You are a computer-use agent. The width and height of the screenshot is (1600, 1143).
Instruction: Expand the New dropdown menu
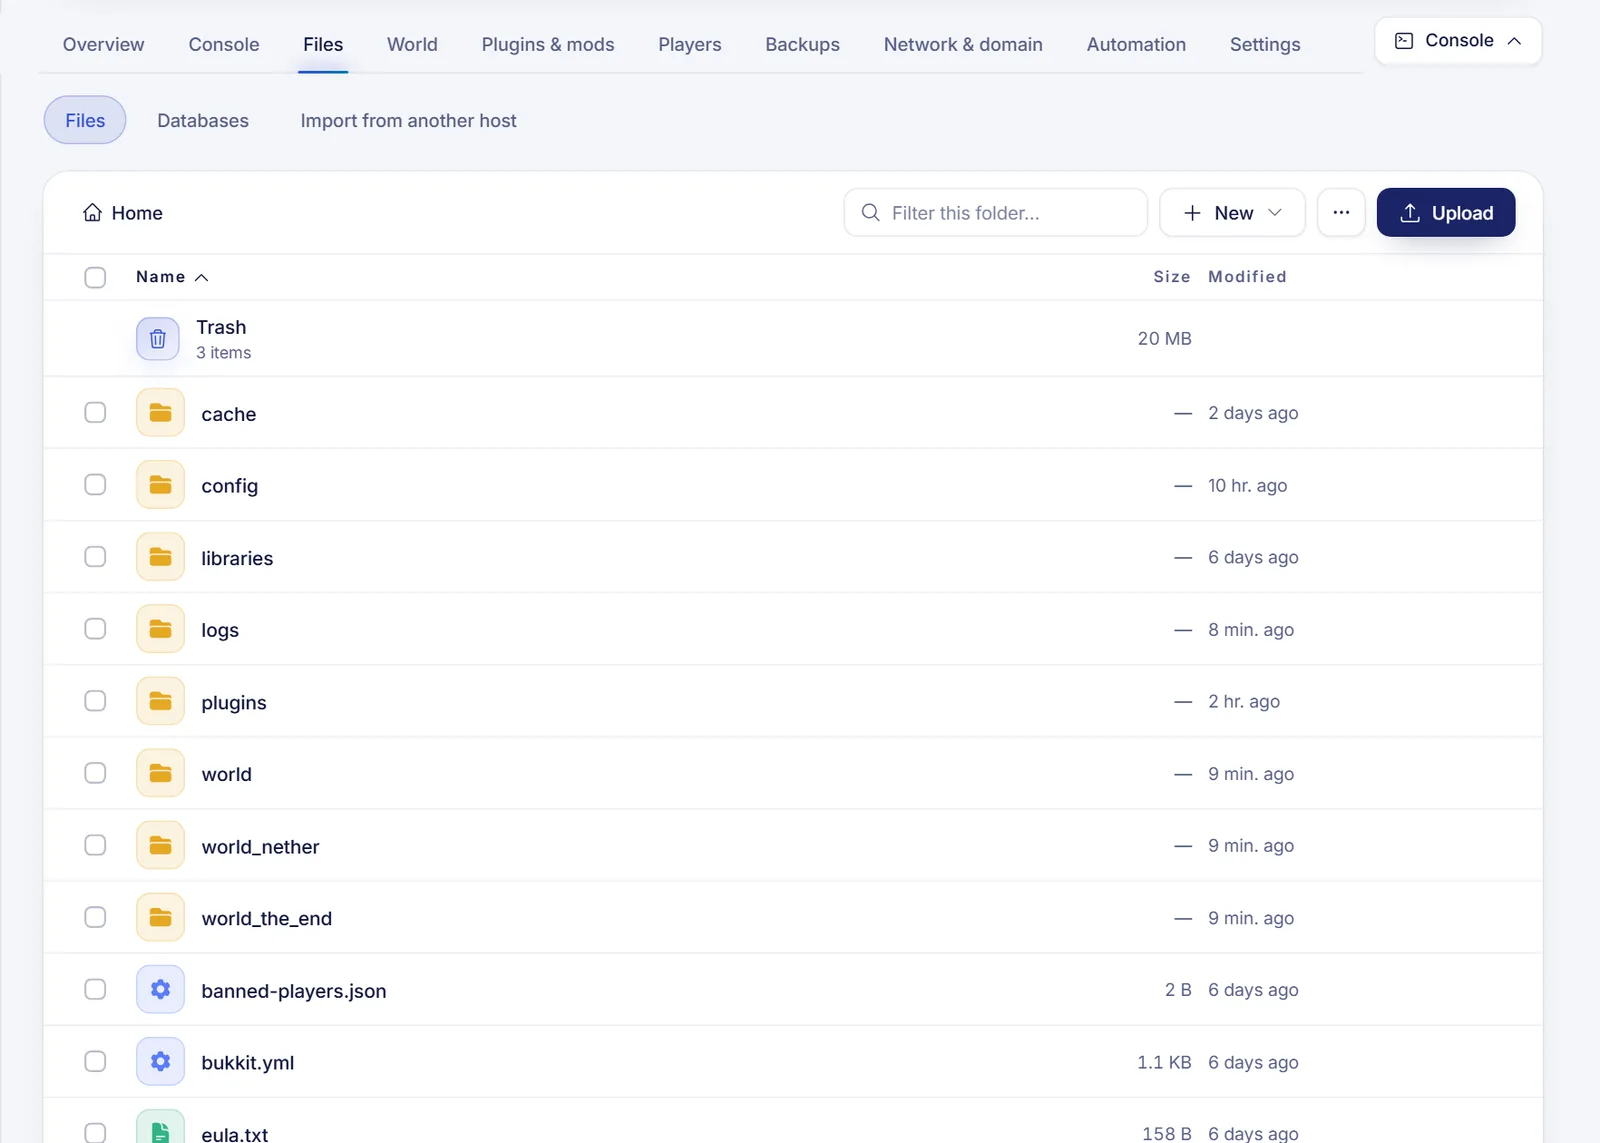click(1232, 212)
